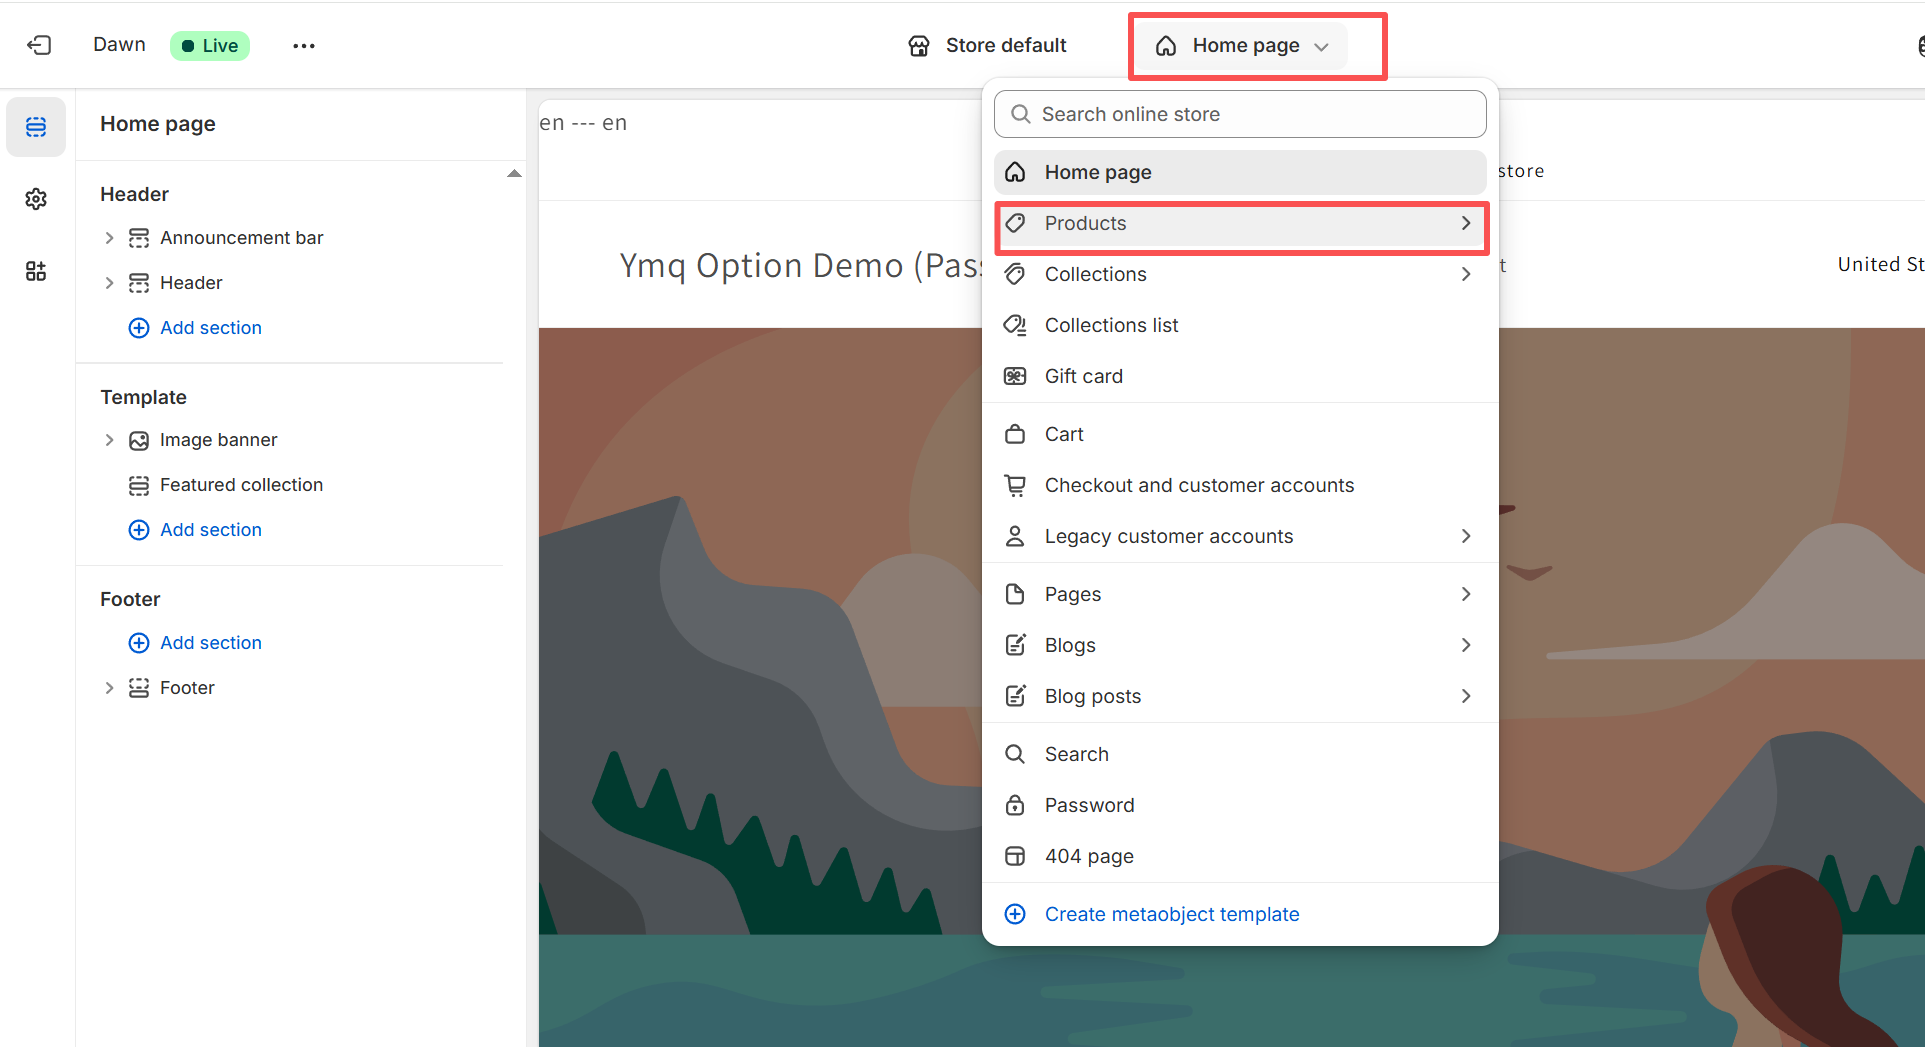Open Checkout and customer accounts template
The image size is (1925, 1047).
(x=1198, y=485)
